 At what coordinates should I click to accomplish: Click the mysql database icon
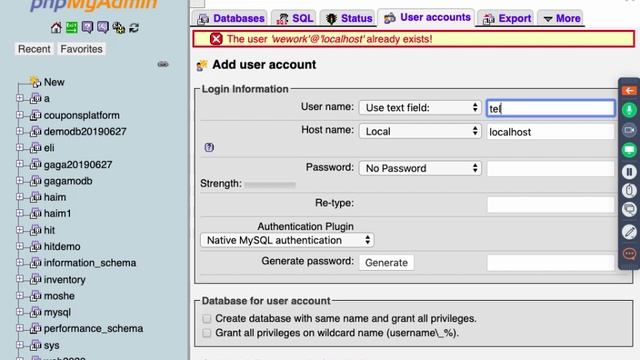pos(36,312)
